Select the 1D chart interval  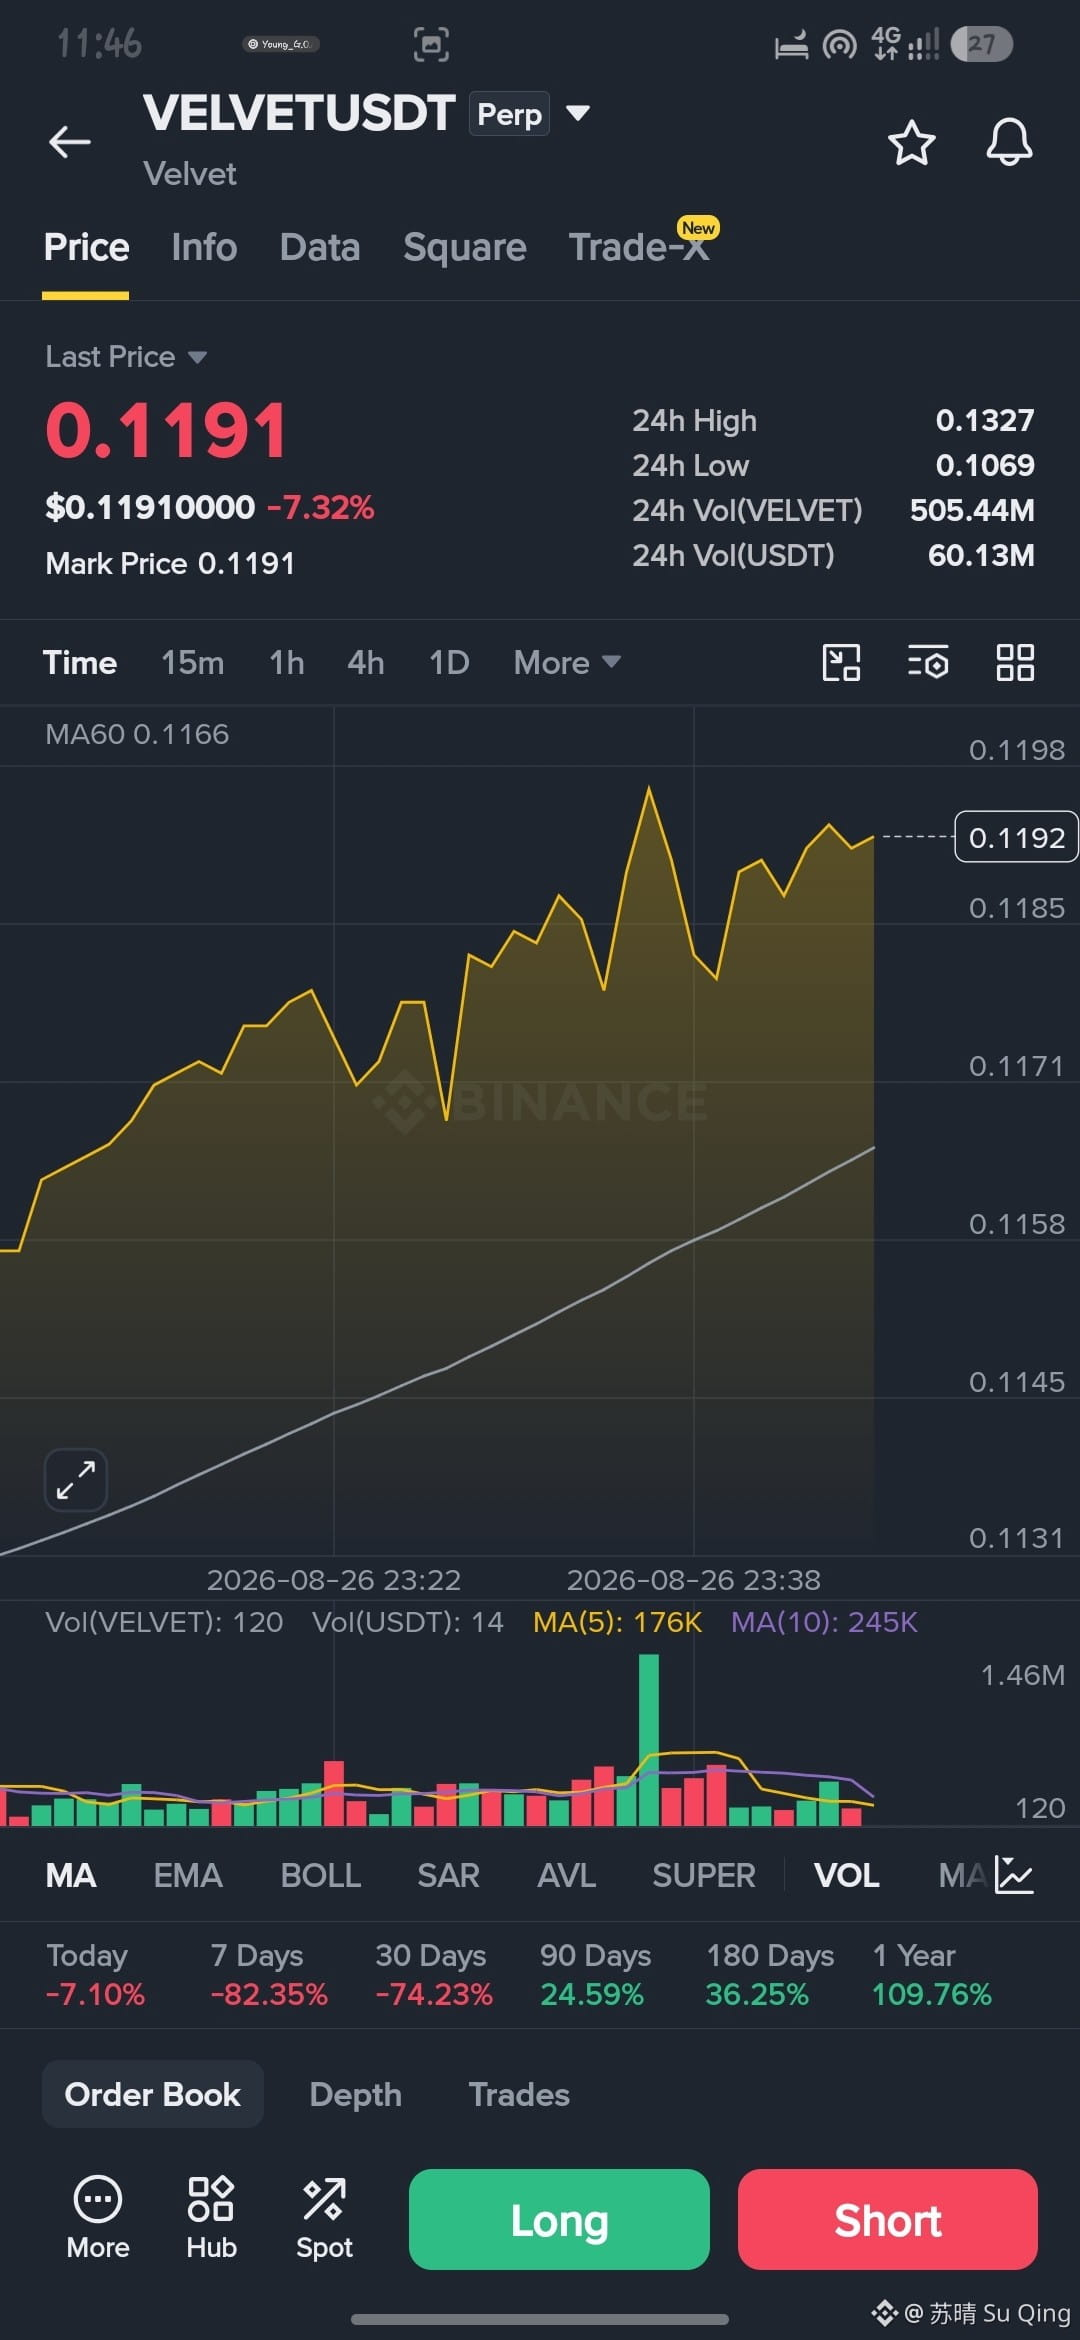coord(449,663)
